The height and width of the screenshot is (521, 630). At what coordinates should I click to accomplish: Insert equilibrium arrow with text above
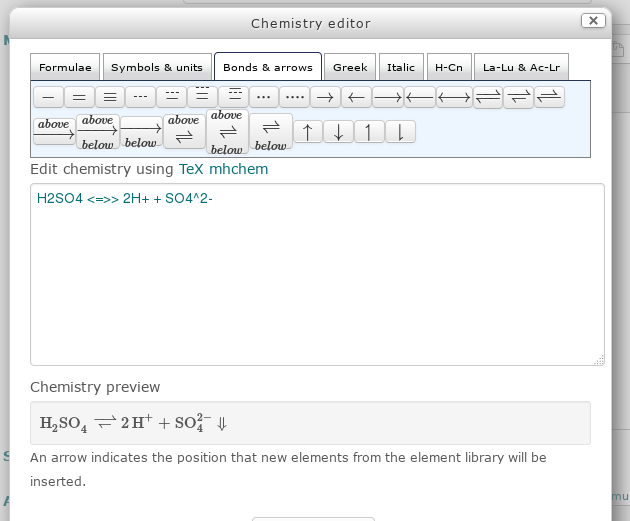(184, 131)
